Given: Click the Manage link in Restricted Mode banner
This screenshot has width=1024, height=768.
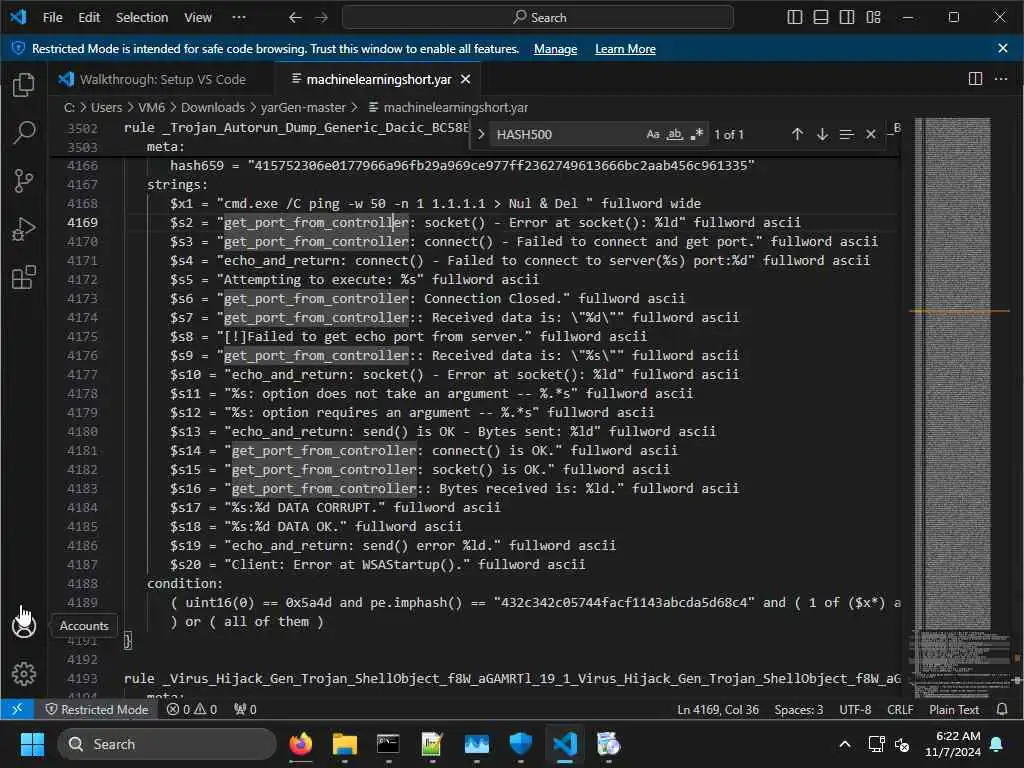Looking at the screenshot, I should 555,49.
